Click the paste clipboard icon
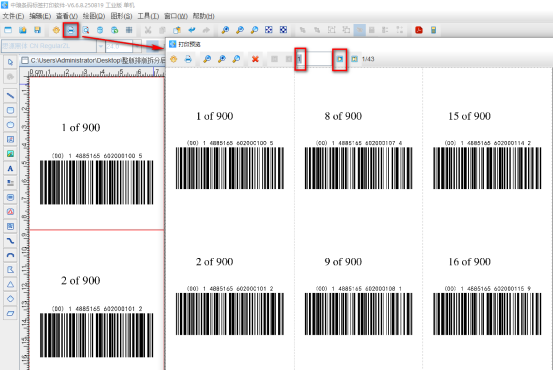Image resolution: width=553 pixels, height=371 pixels. [177, 30]
